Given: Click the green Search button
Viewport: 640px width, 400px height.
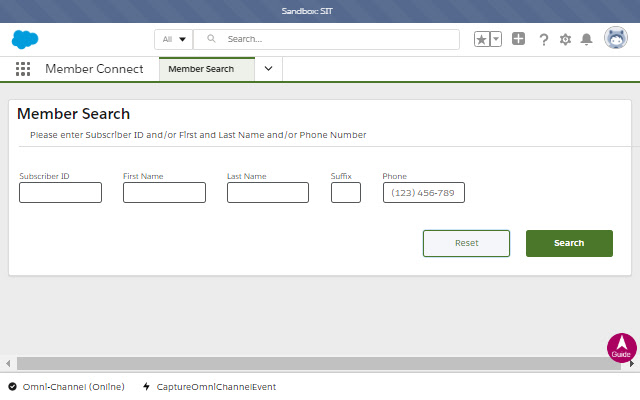Looking at the screenshot, I should pos(569,243).
